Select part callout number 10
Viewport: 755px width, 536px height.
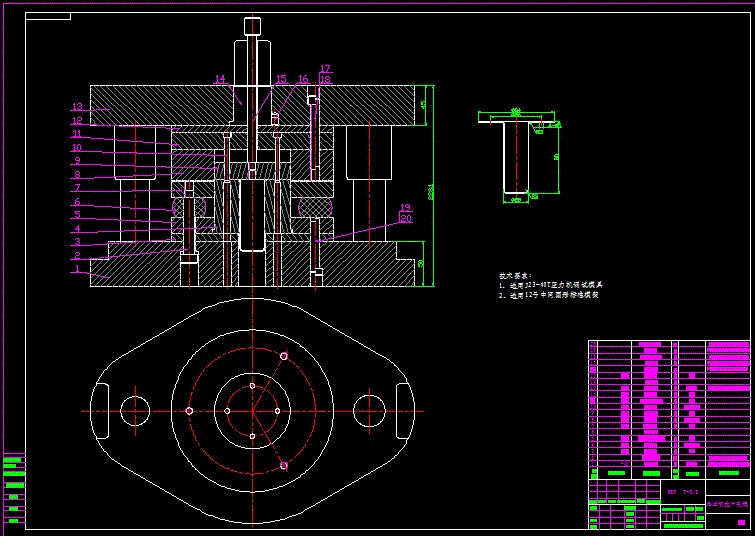77,147
